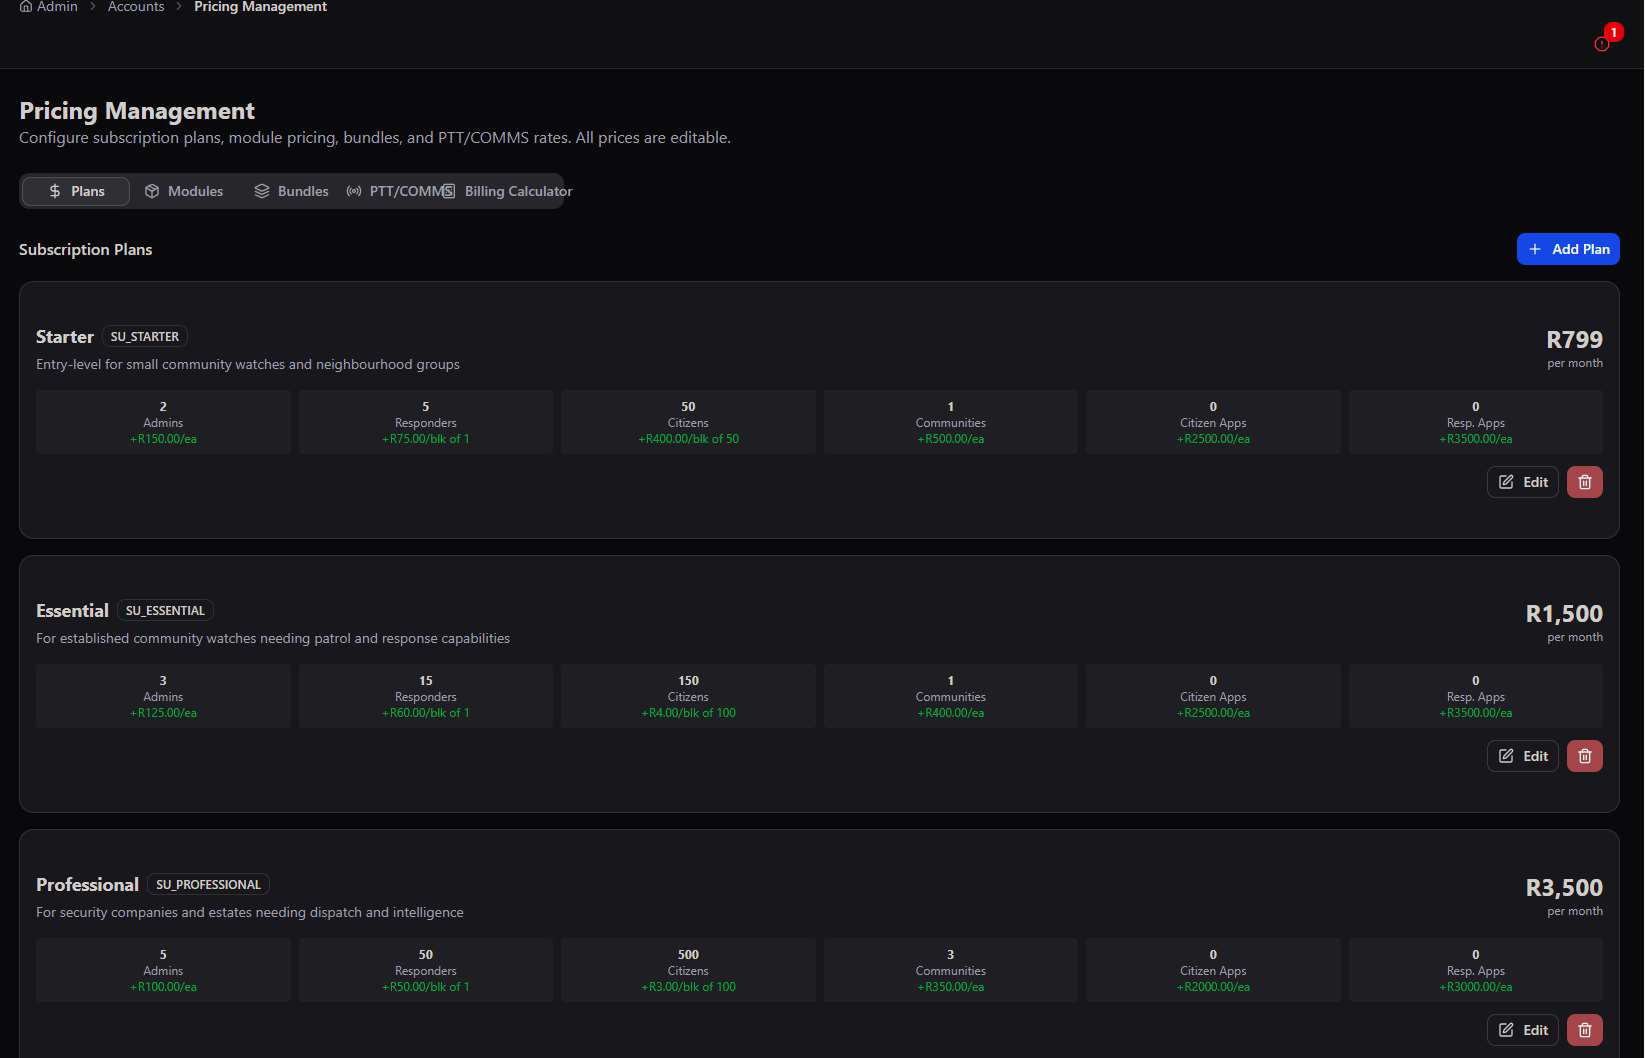
Task: Click the R3,500 Professional price
Action: pos(1564,888)
